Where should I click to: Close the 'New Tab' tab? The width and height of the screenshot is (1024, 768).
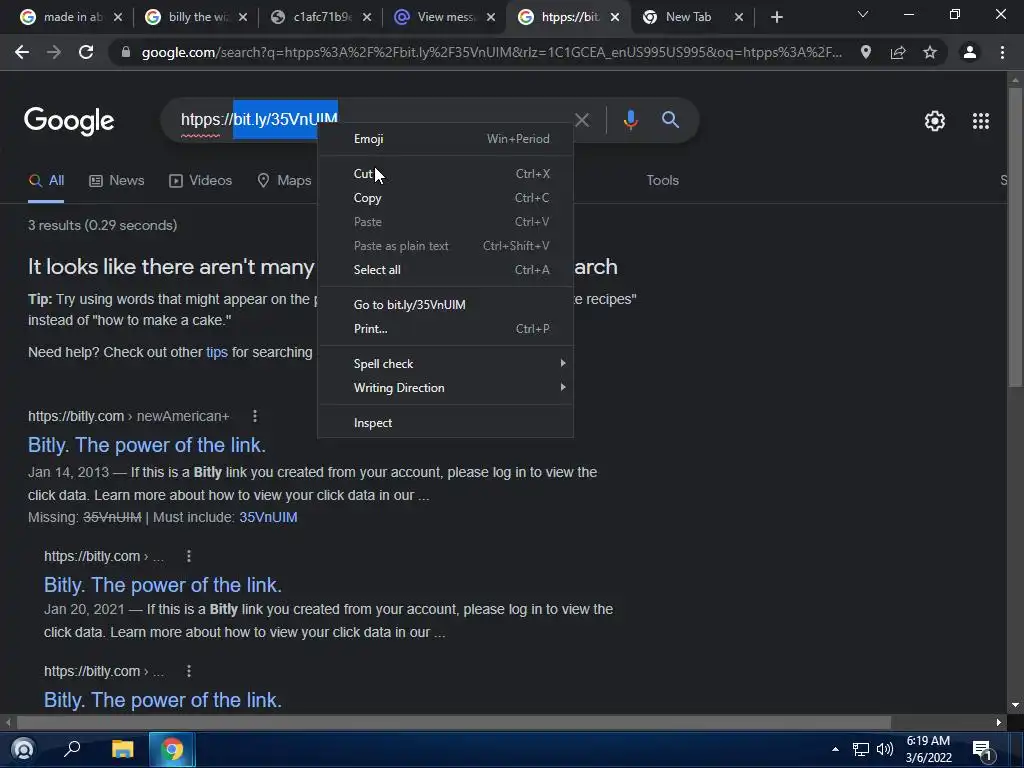(x=739, y=18)
